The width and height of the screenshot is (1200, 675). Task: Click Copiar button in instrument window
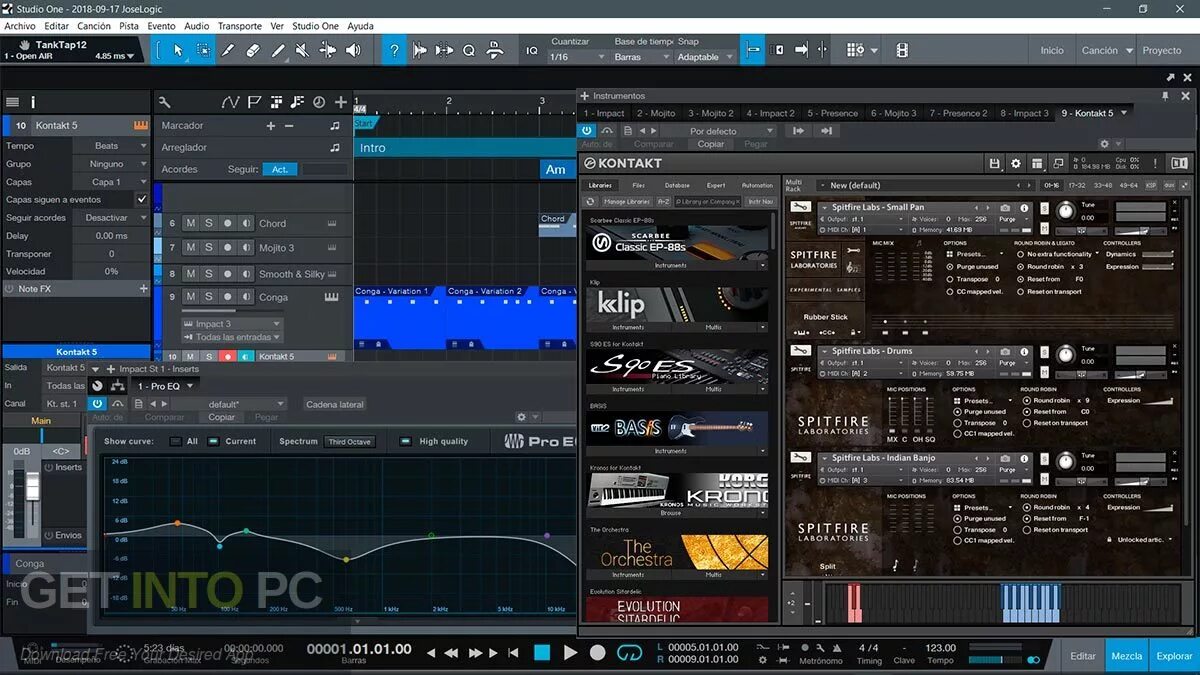[x=711, y=144]
